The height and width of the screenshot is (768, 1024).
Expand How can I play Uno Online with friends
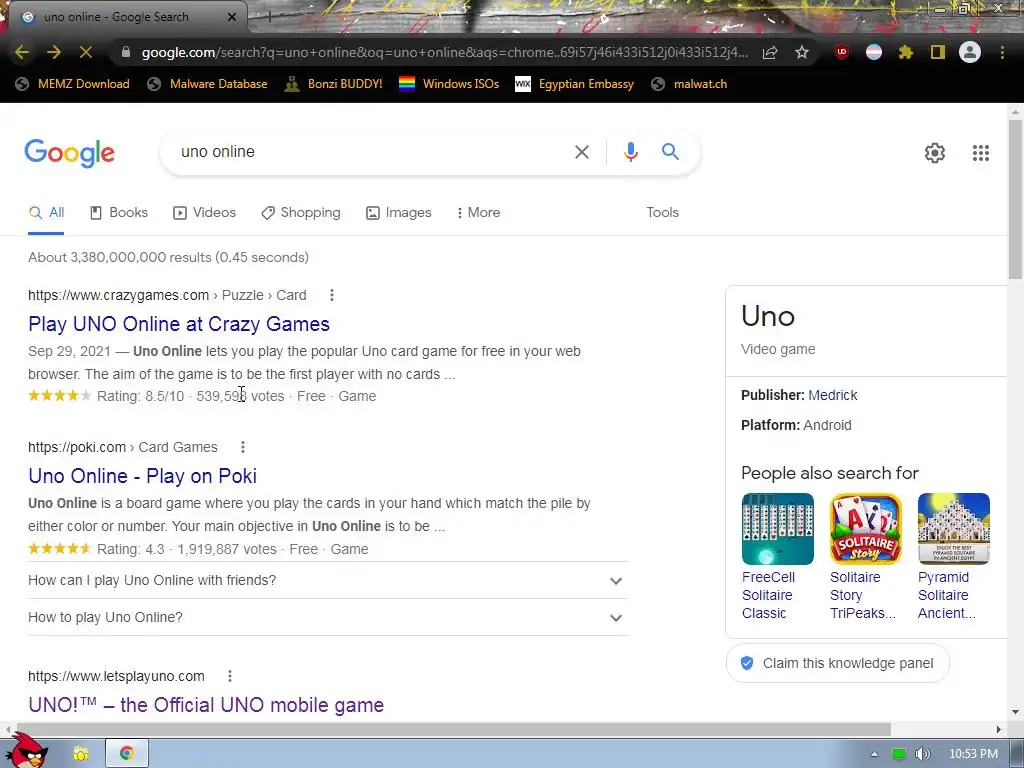coord(328,580)
